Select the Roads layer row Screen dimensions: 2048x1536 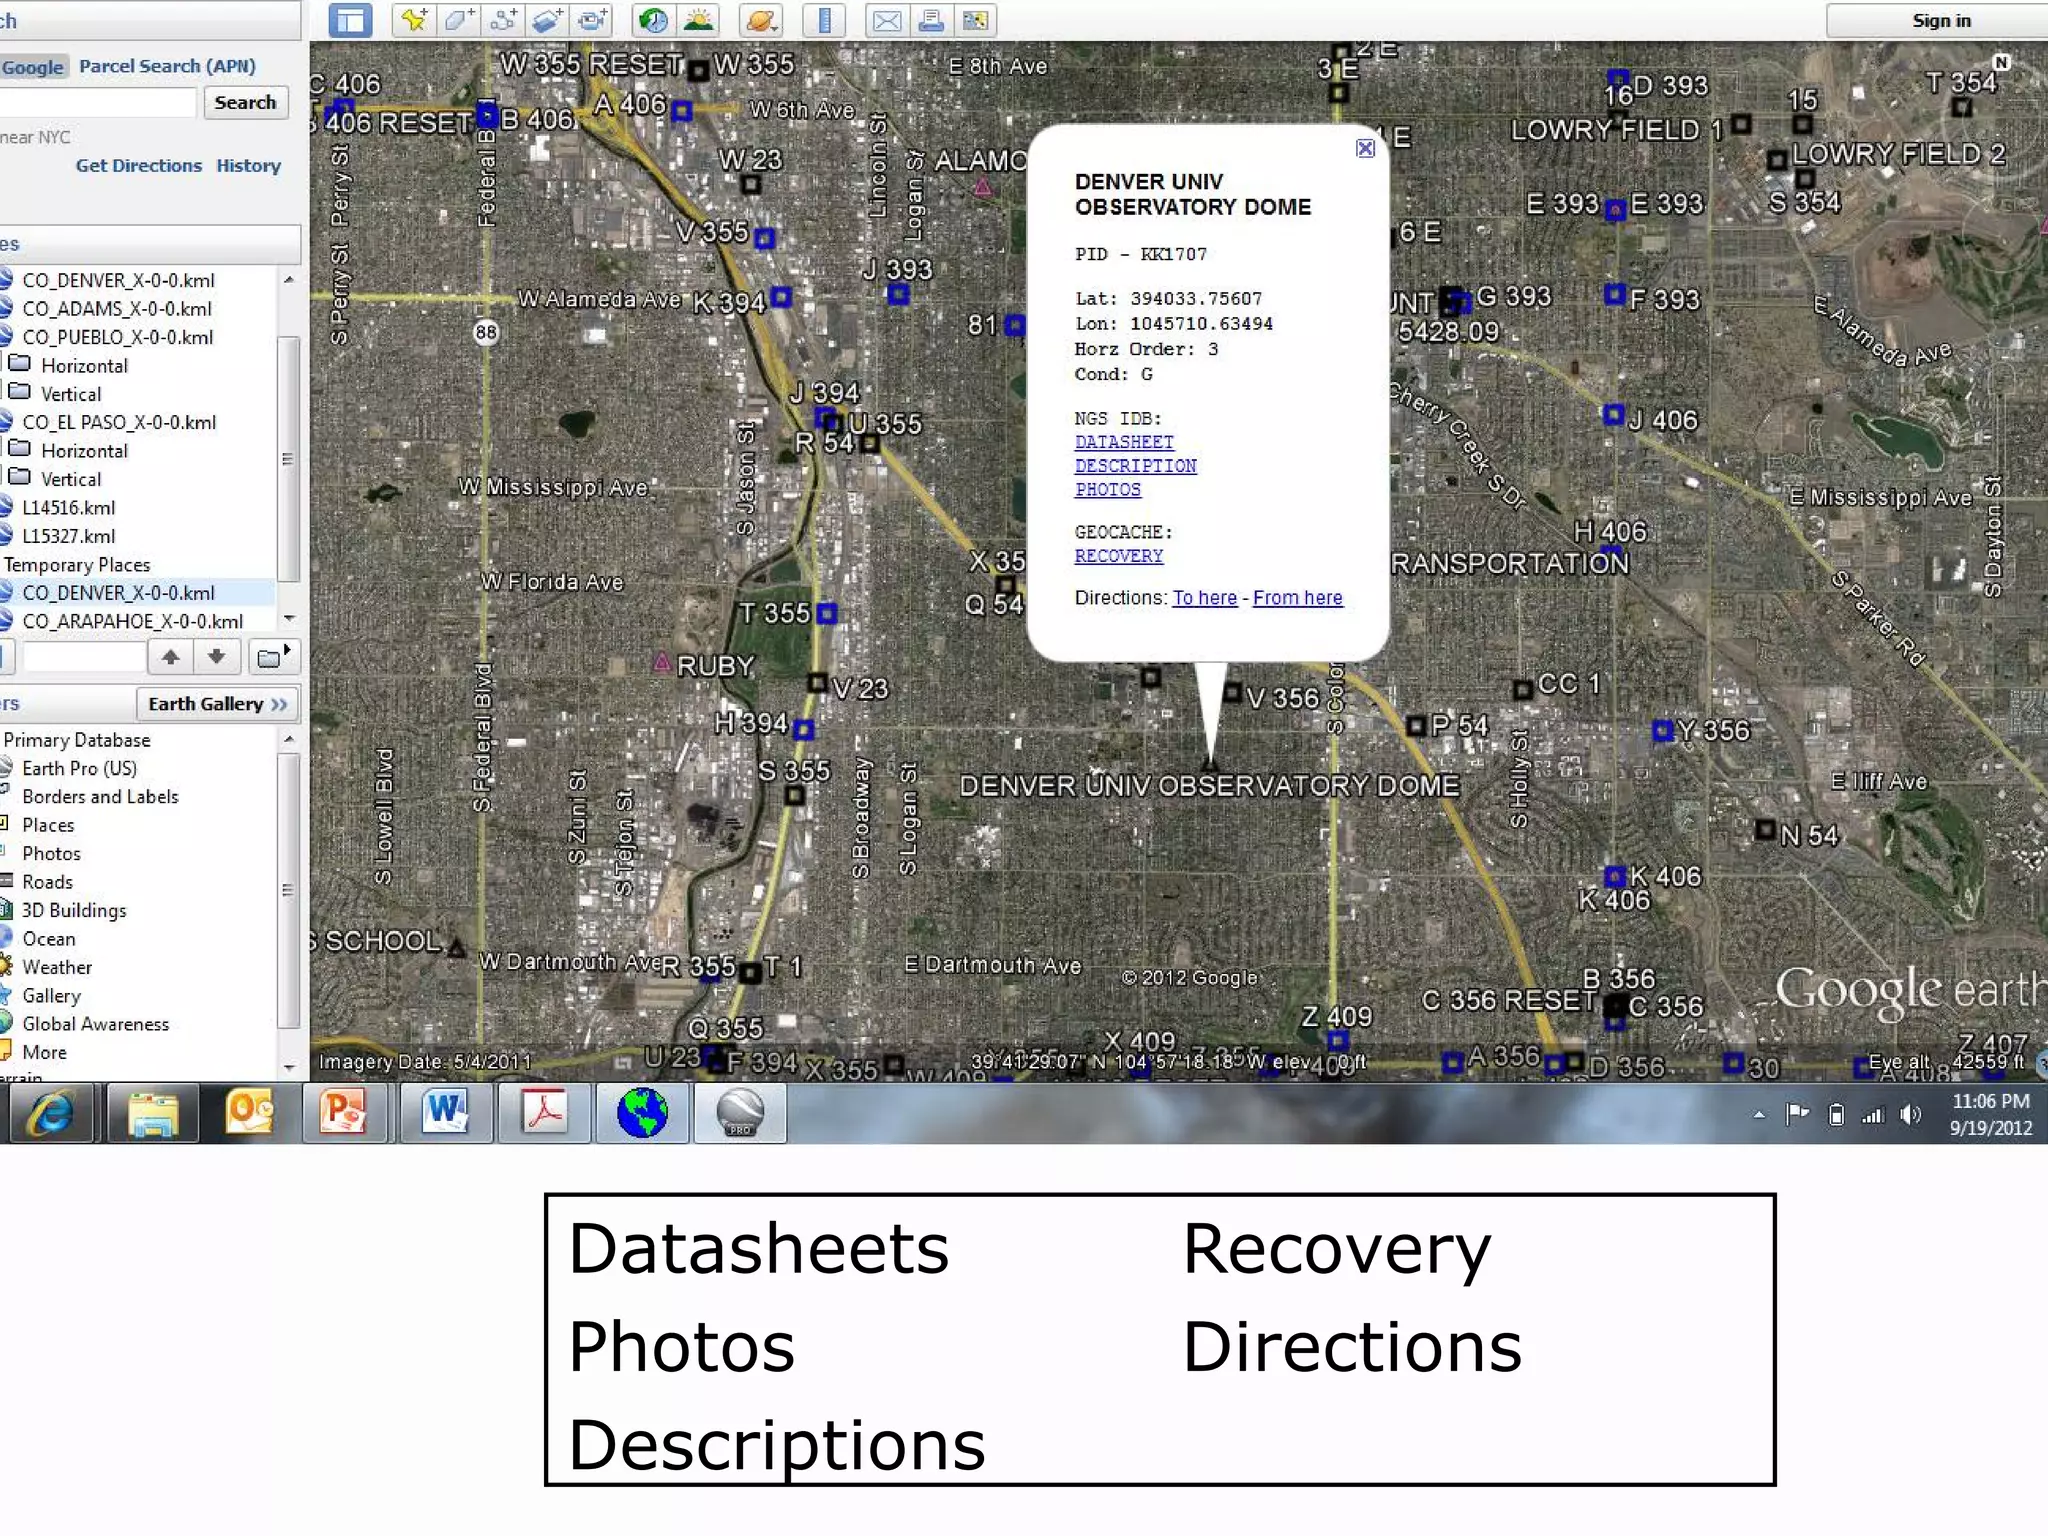47,882
